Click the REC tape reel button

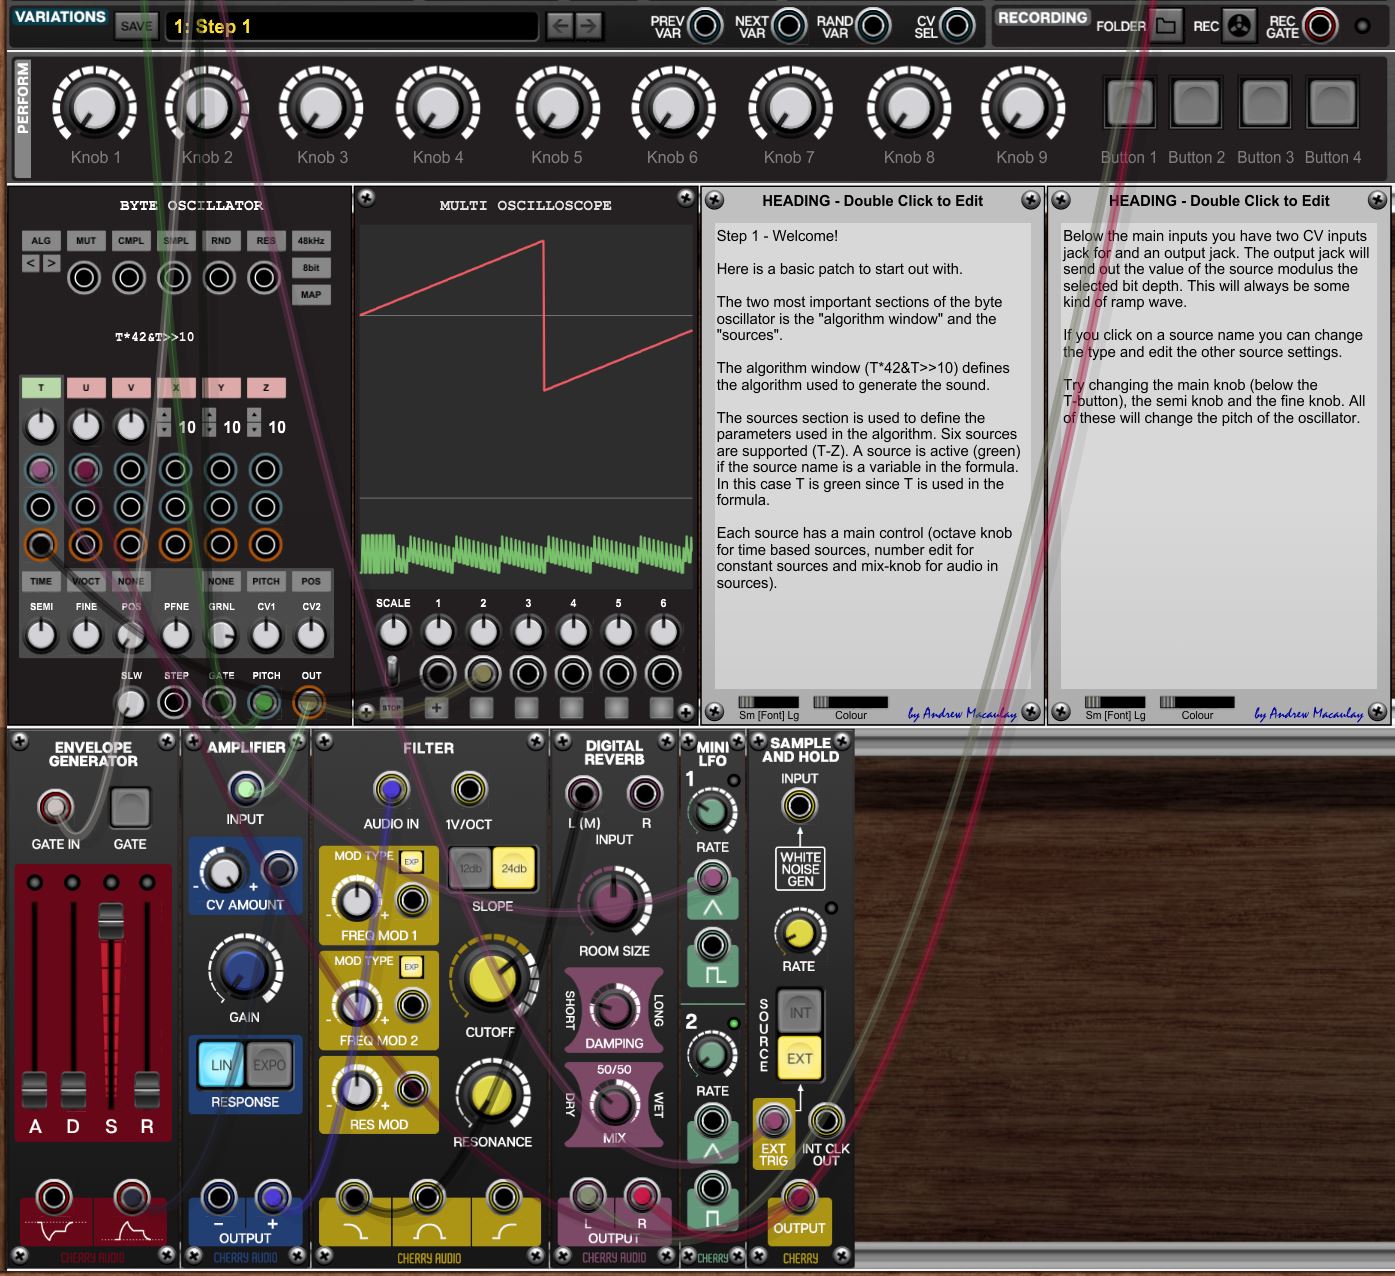[x=1238, y=26]
